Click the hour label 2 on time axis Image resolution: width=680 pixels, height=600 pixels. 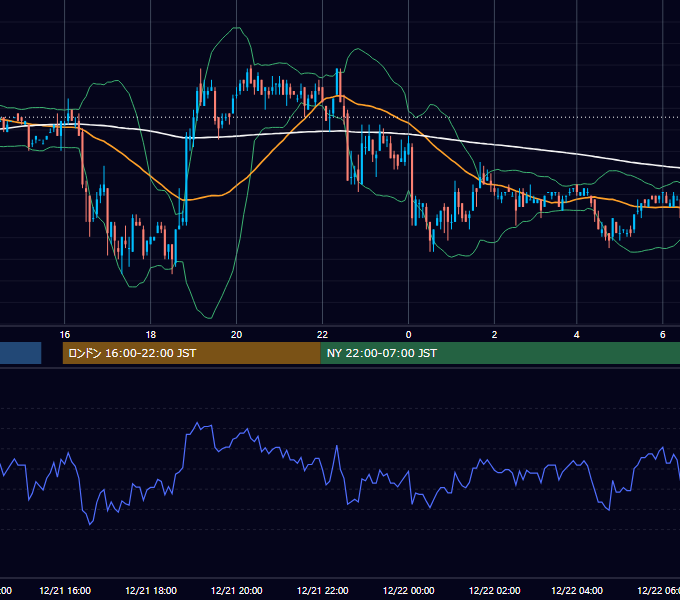pos(494,335)
